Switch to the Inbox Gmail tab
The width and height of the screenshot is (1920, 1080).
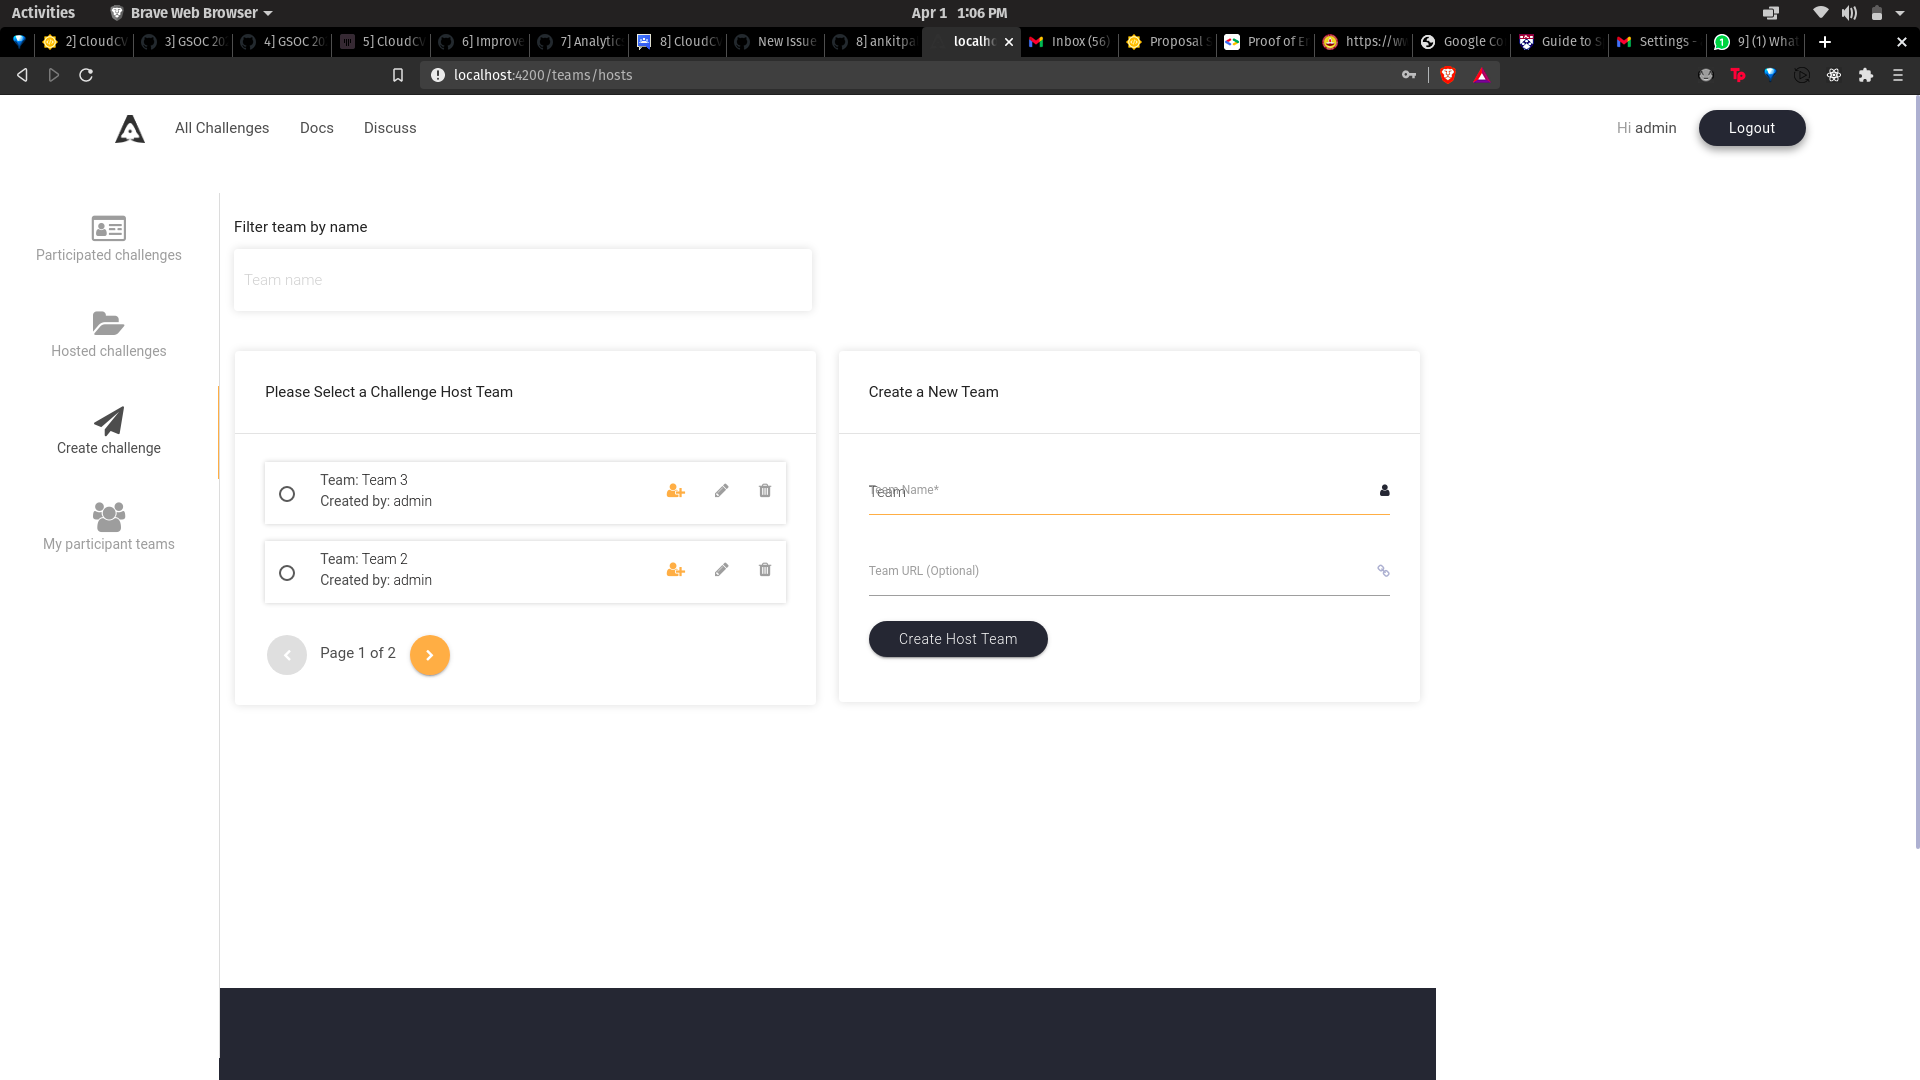(1068, 42)
